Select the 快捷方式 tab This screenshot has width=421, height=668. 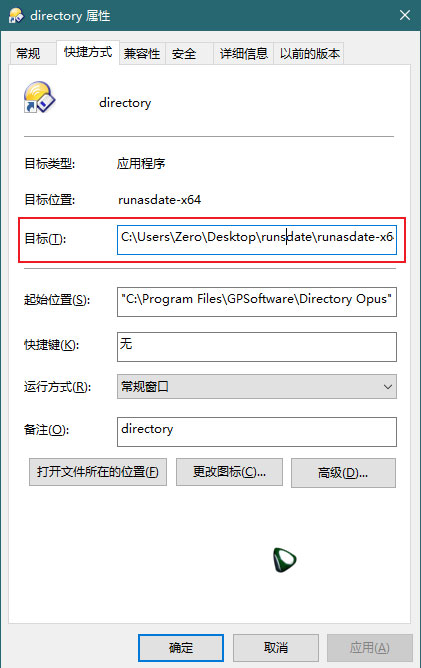point(88,52)
